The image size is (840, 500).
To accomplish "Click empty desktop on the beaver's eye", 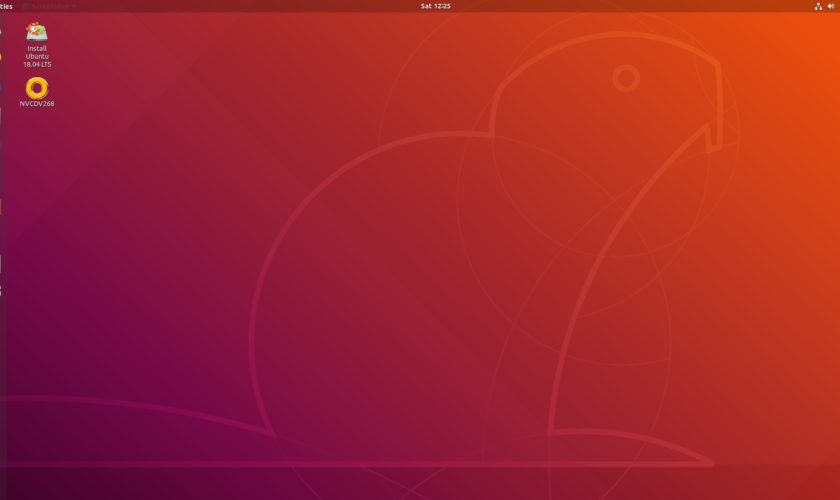I will pyautogui.click(x=626, y=77).
